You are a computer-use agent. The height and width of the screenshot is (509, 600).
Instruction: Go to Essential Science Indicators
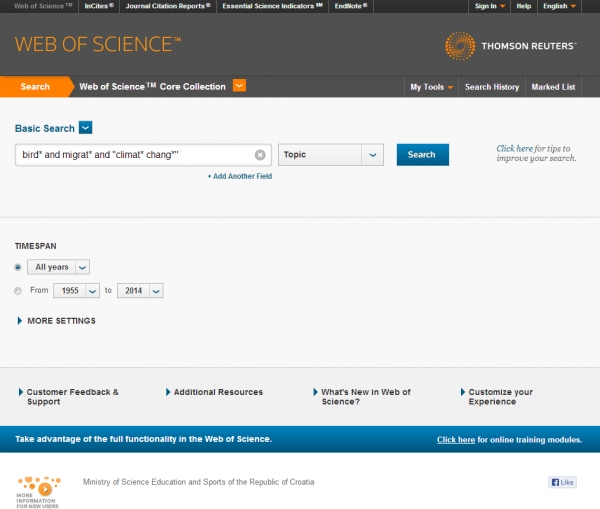coord(272,6)
